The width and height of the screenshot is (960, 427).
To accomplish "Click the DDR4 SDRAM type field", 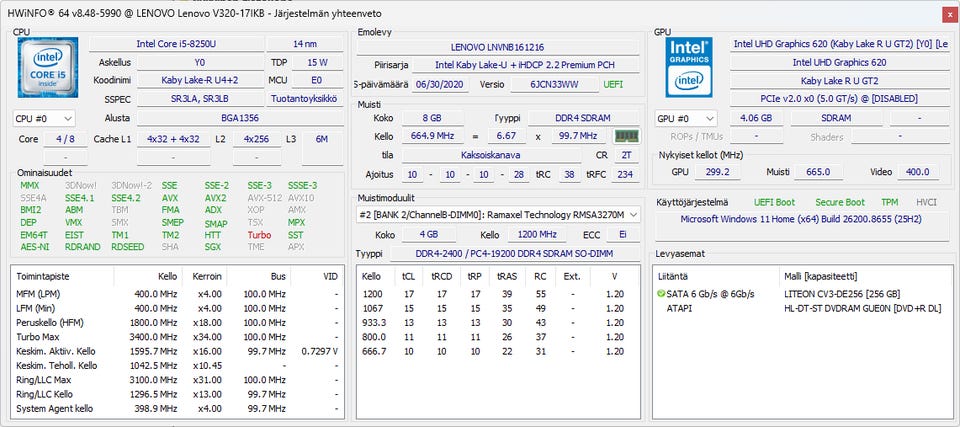I will point(583,118).
